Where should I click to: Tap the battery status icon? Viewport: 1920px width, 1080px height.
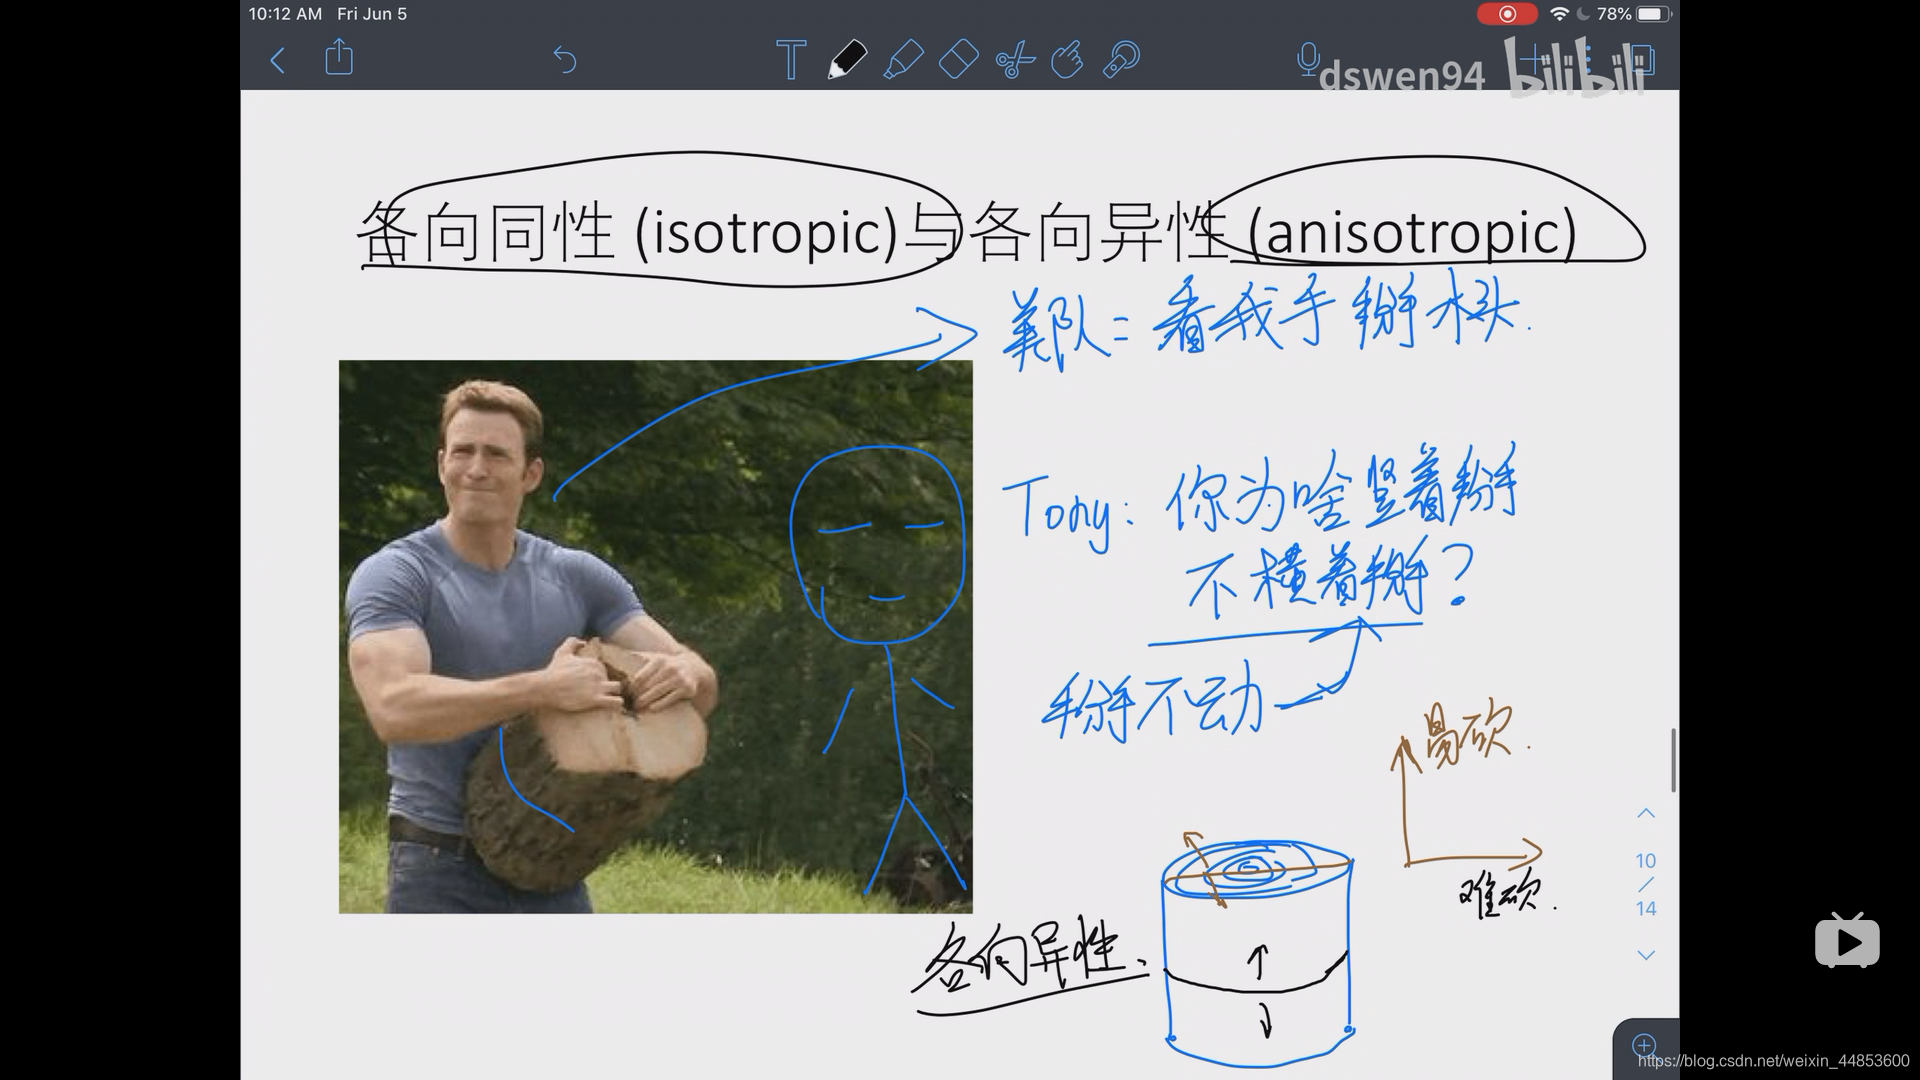1654,14
